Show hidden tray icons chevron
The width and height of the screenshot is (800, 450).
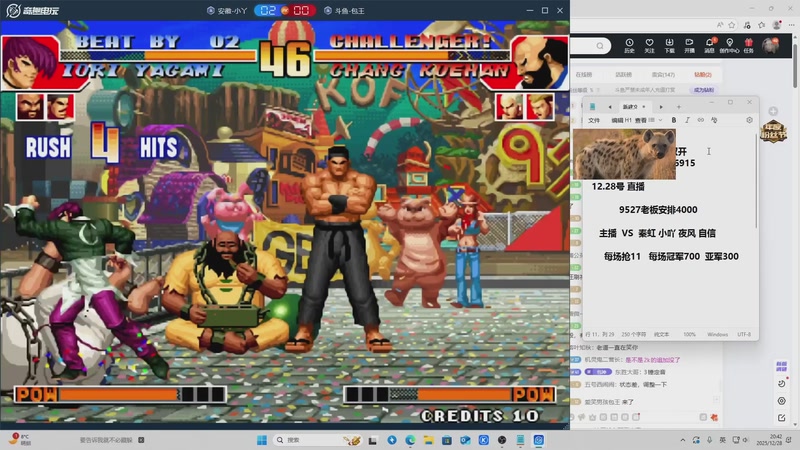pyautogui.click(x=683, y=440)
